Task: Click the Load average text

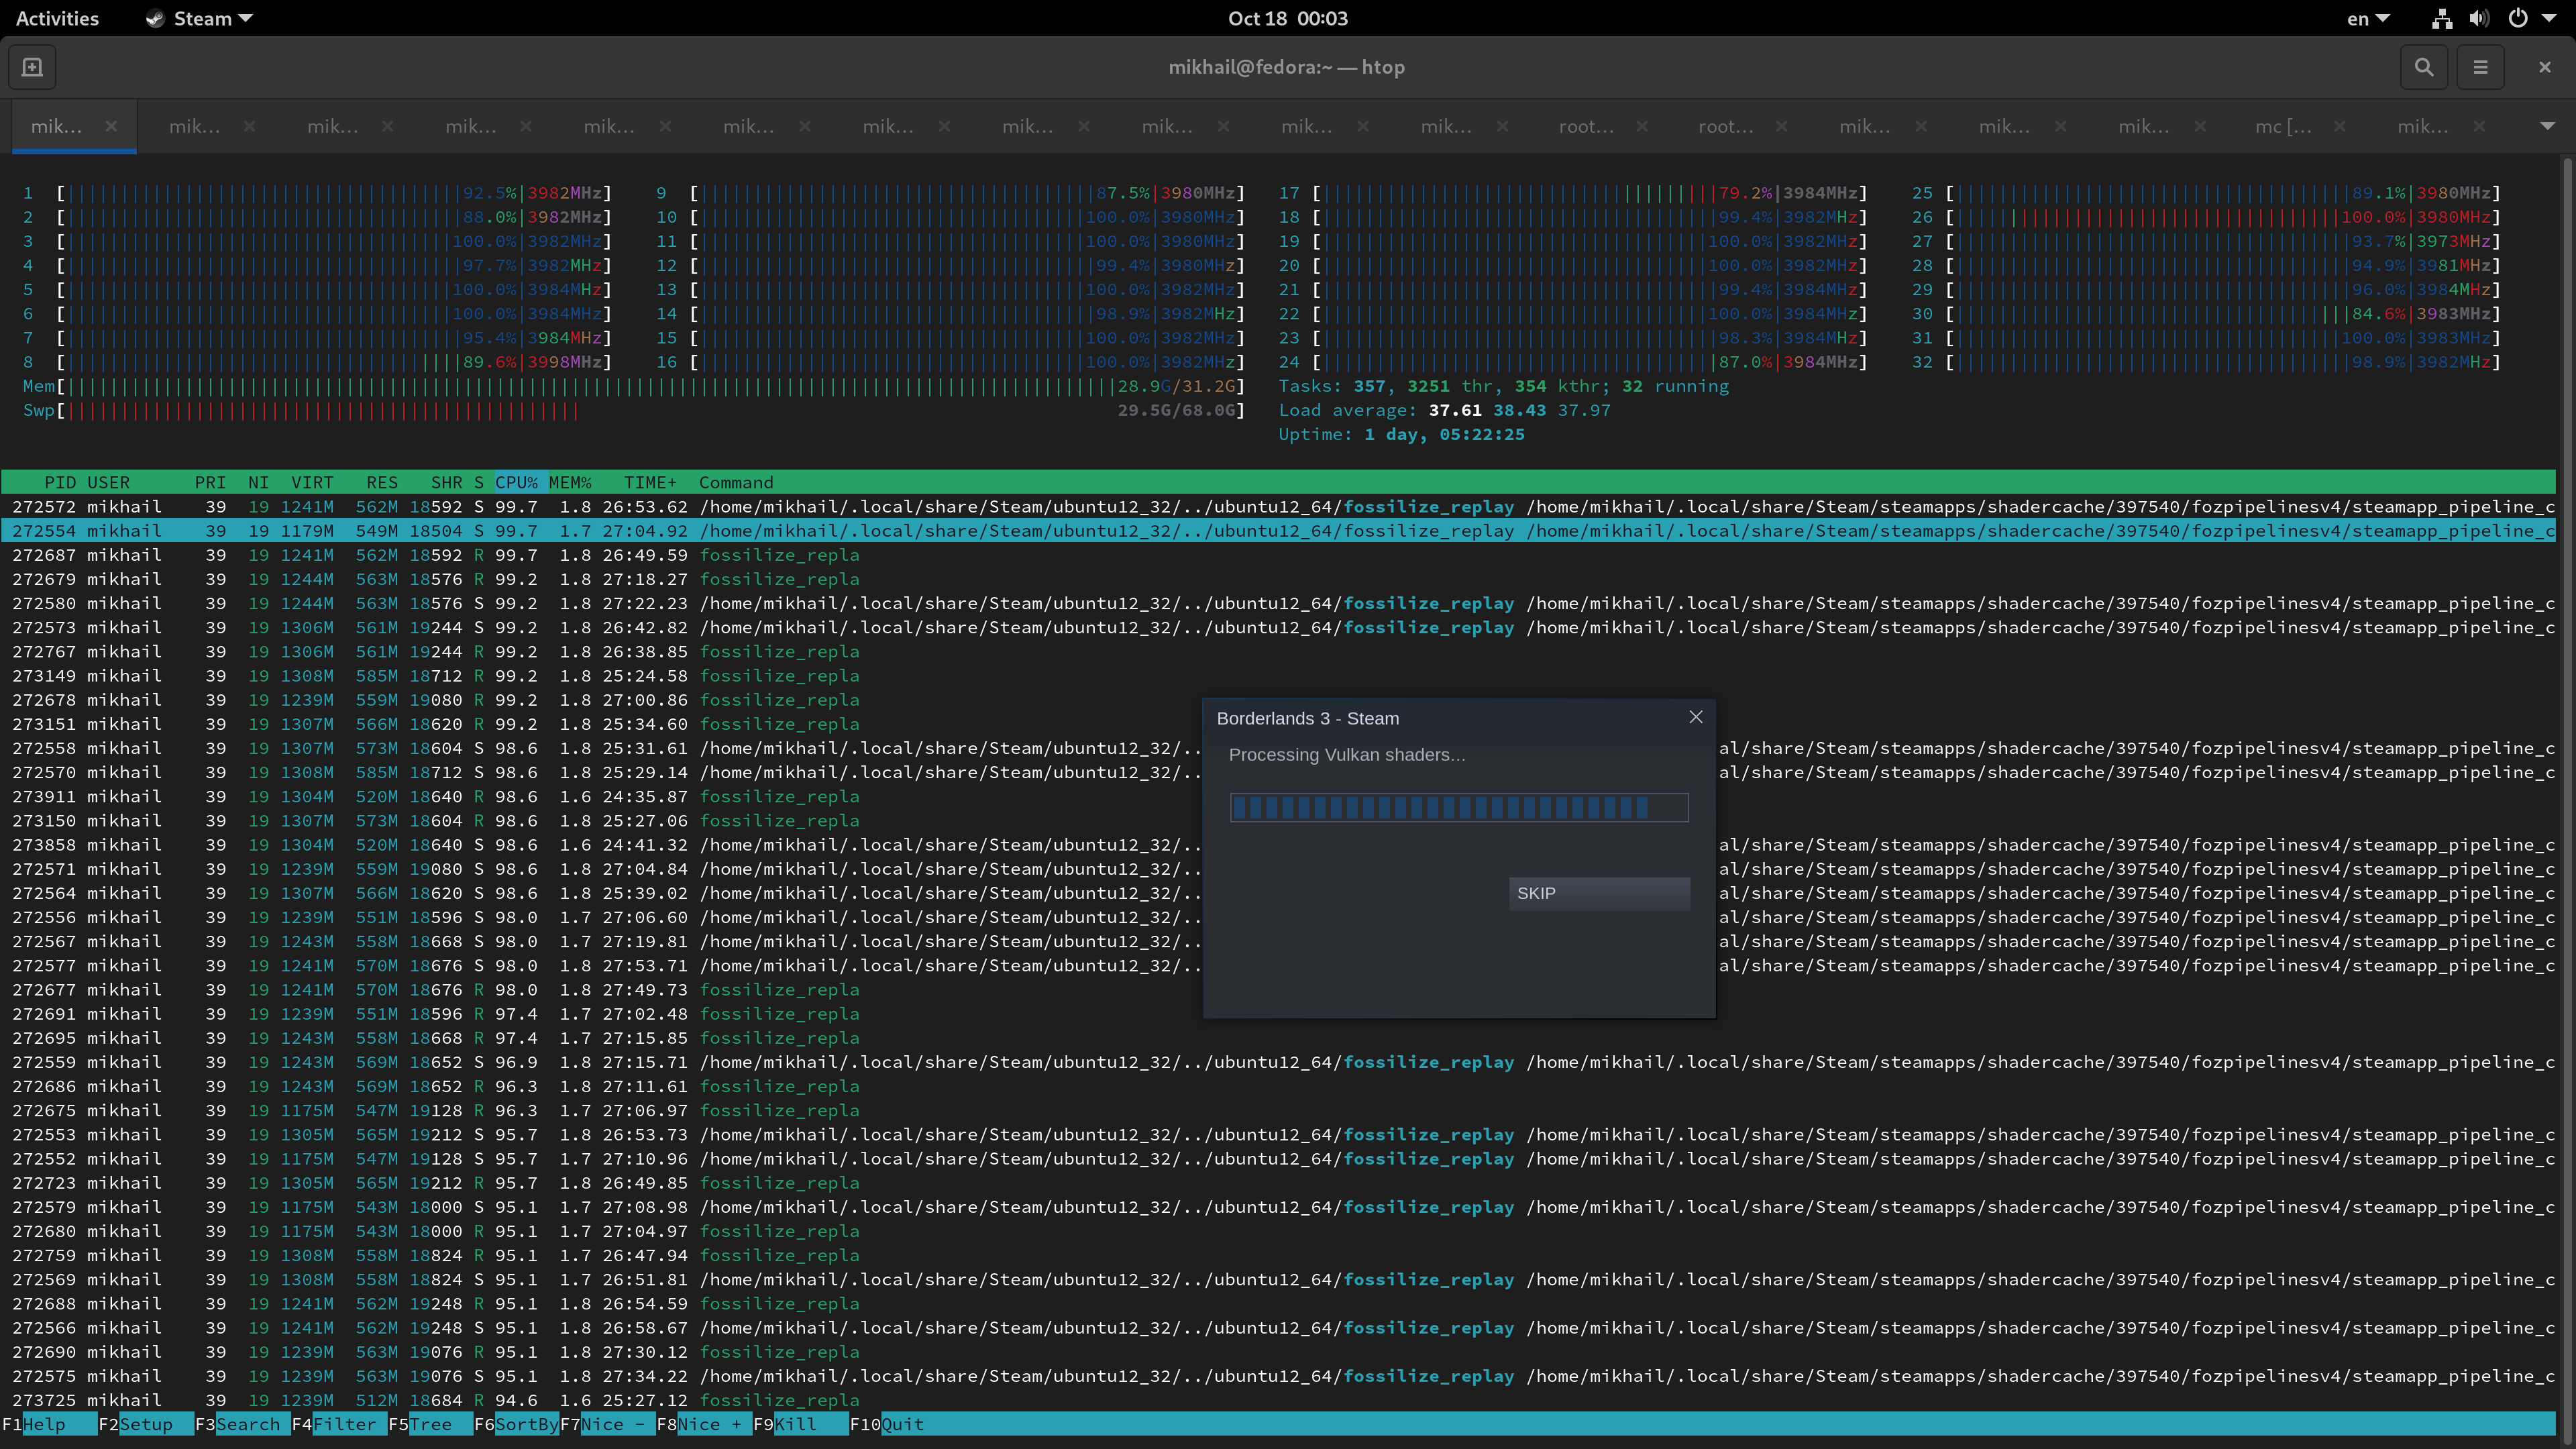Action: (1445, 410)
